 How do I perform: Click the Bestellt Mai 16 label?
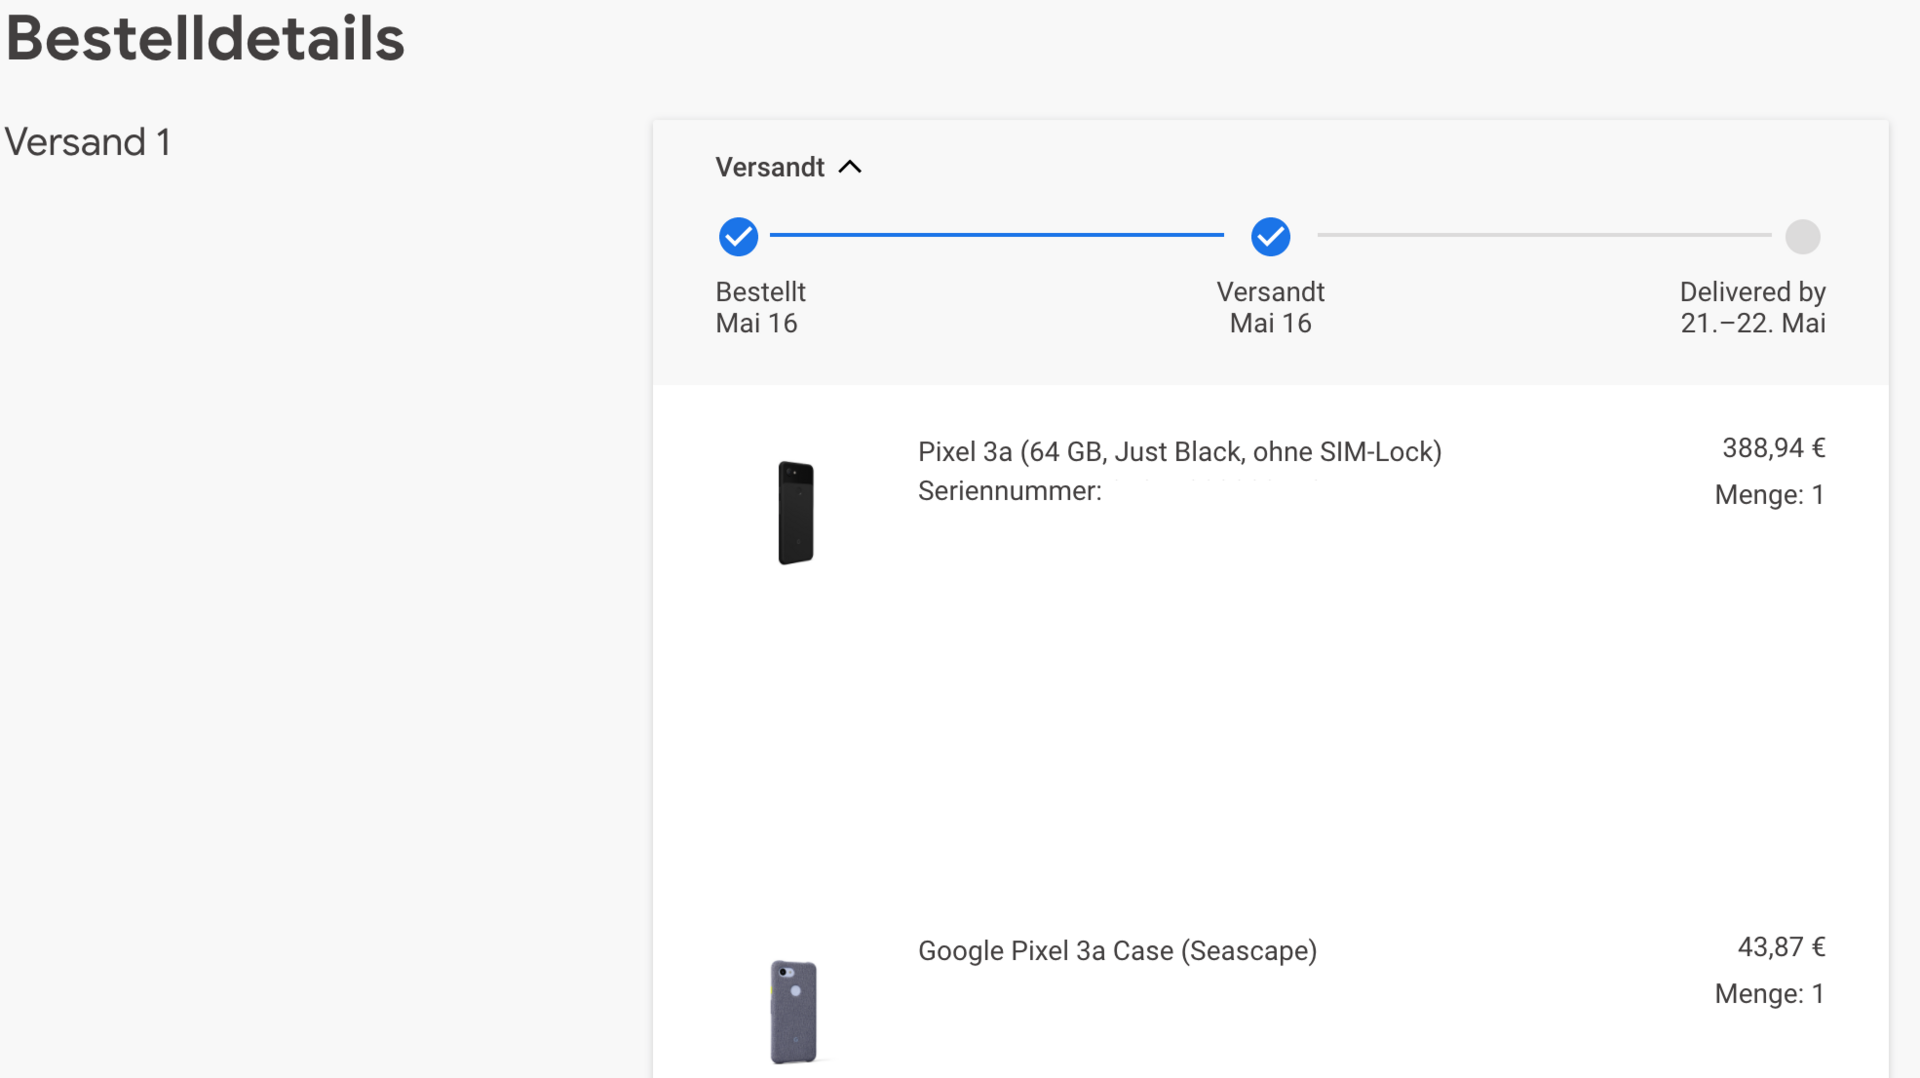coord(760,308)
